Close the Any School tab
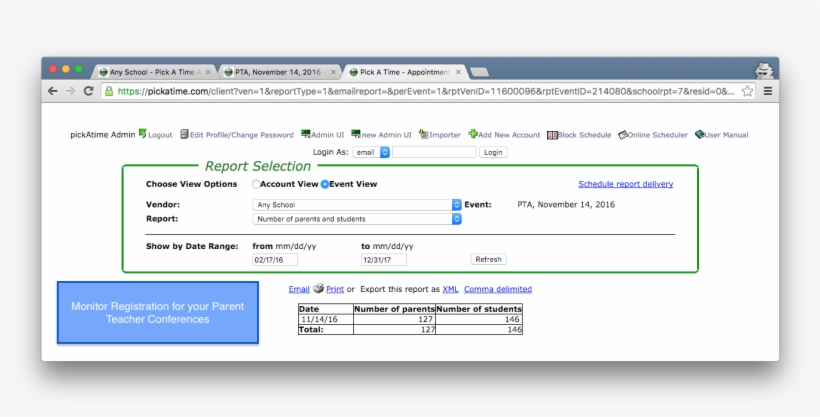The image size is (820, 417). click(x=208, y=72)
